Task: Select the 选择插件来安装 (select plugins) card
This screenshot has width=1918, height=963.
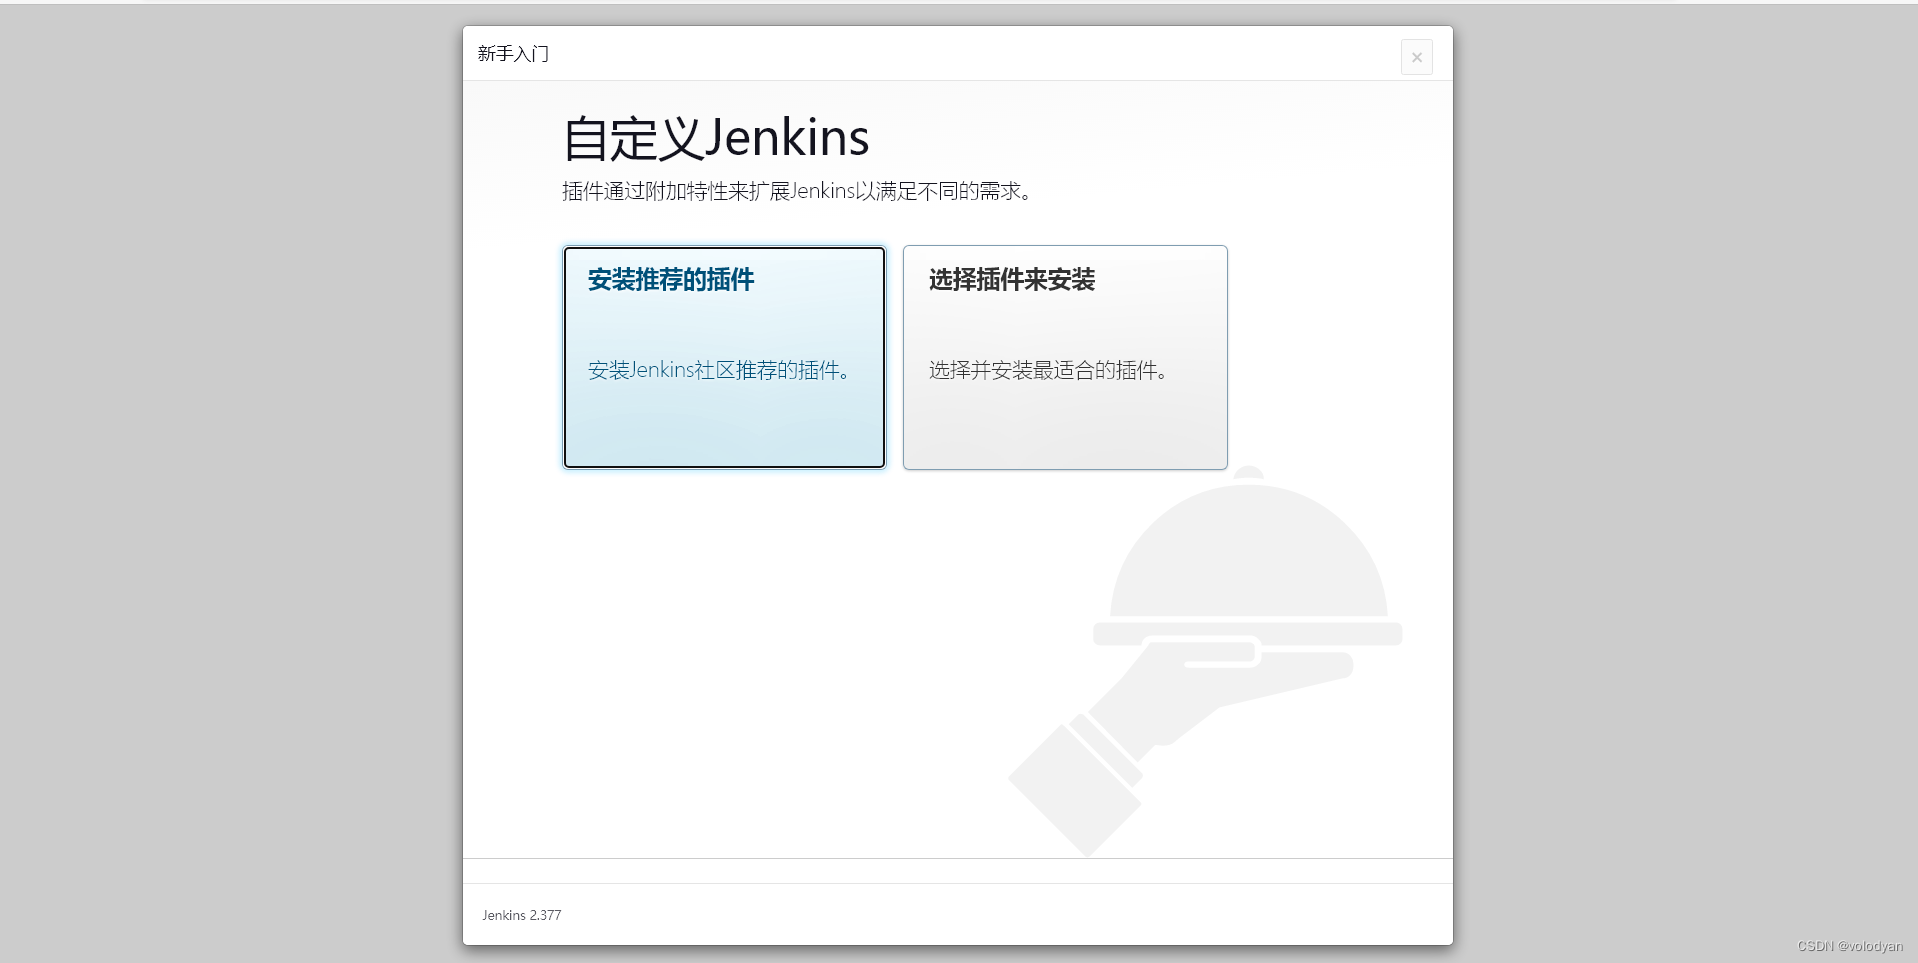Action: pyautogui.click(x=1064, y=357)
